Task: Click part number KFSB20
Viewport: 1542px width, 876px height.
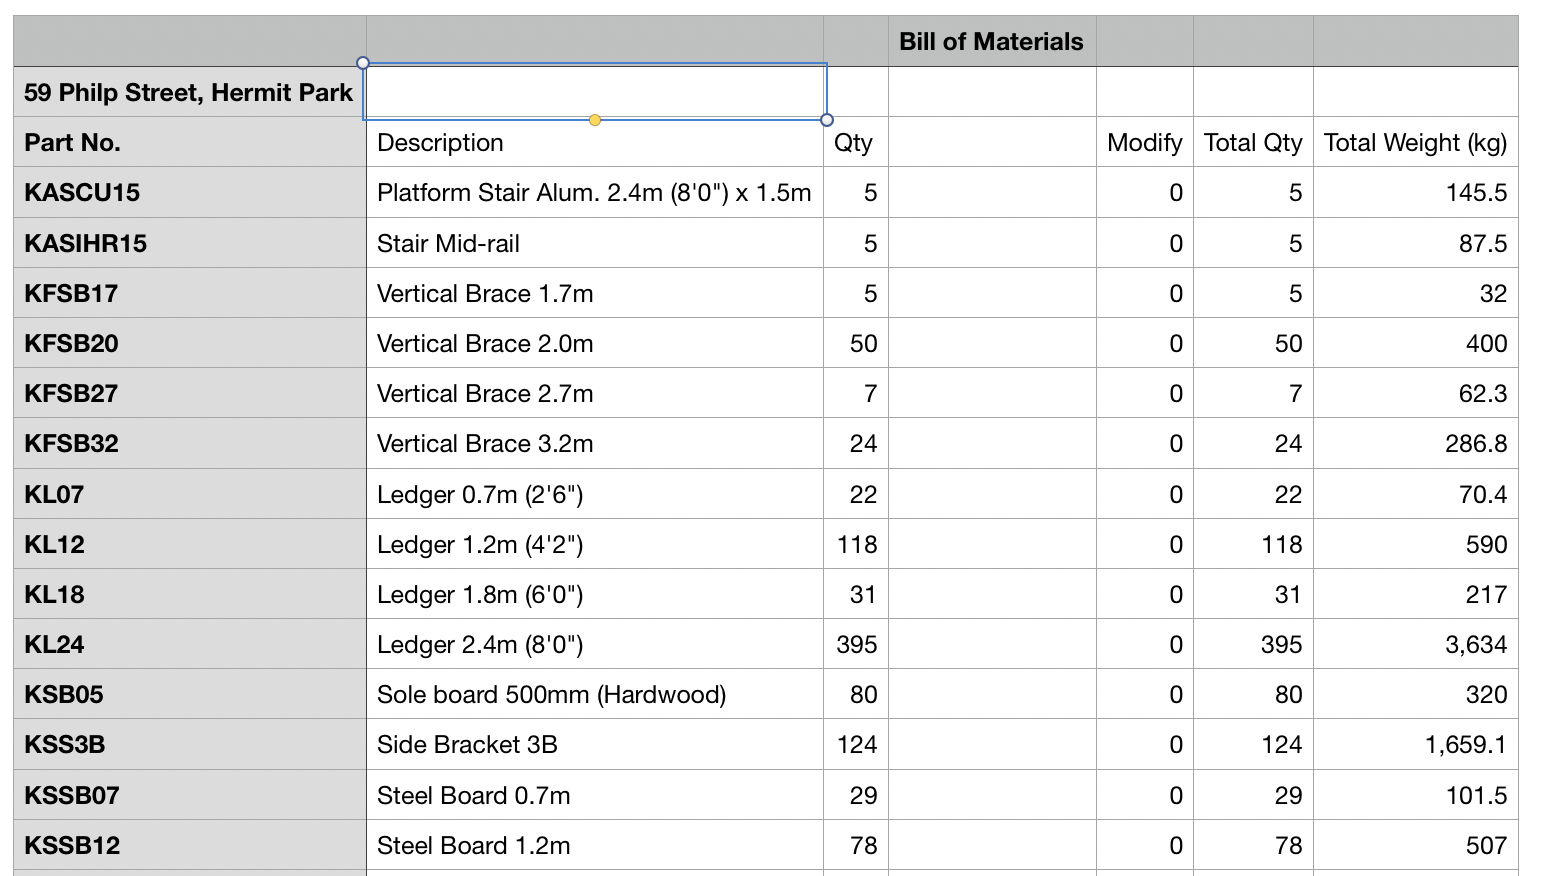Action: point(190,343)
